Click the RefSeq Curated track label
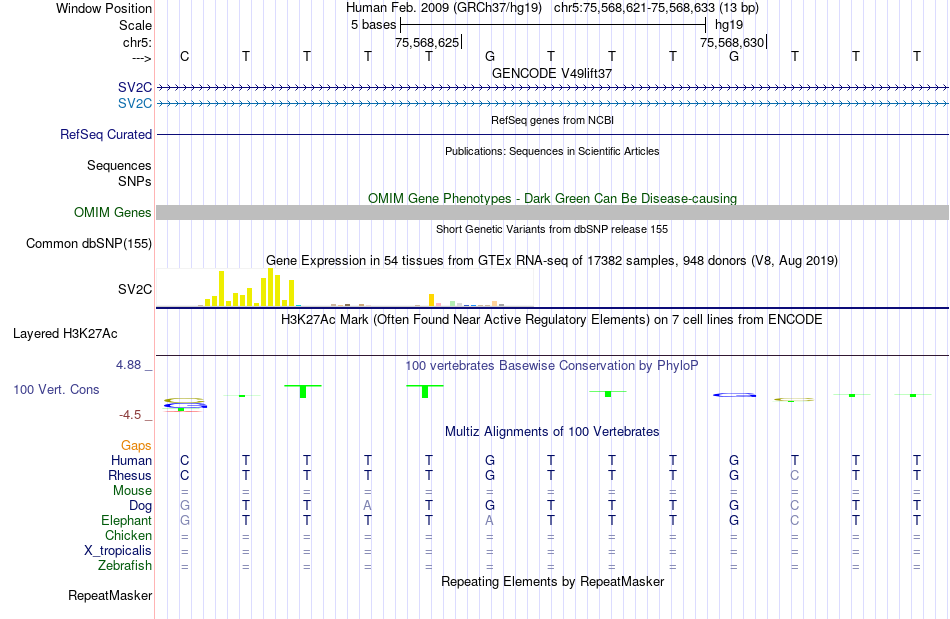Screen dimensions: 950x619 (106, 134)
